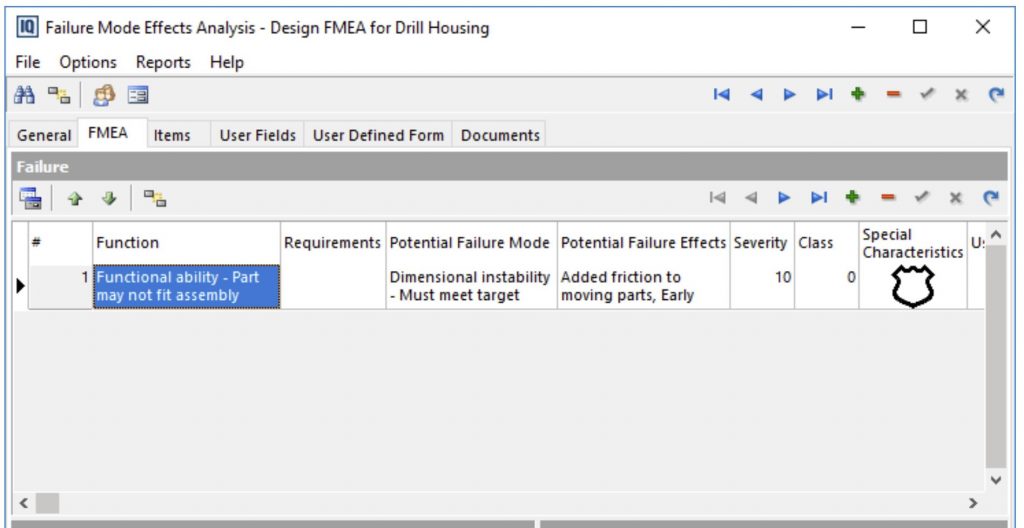
Task: Move failure row up with green up arrow
Action: click(x=74, y=198)
